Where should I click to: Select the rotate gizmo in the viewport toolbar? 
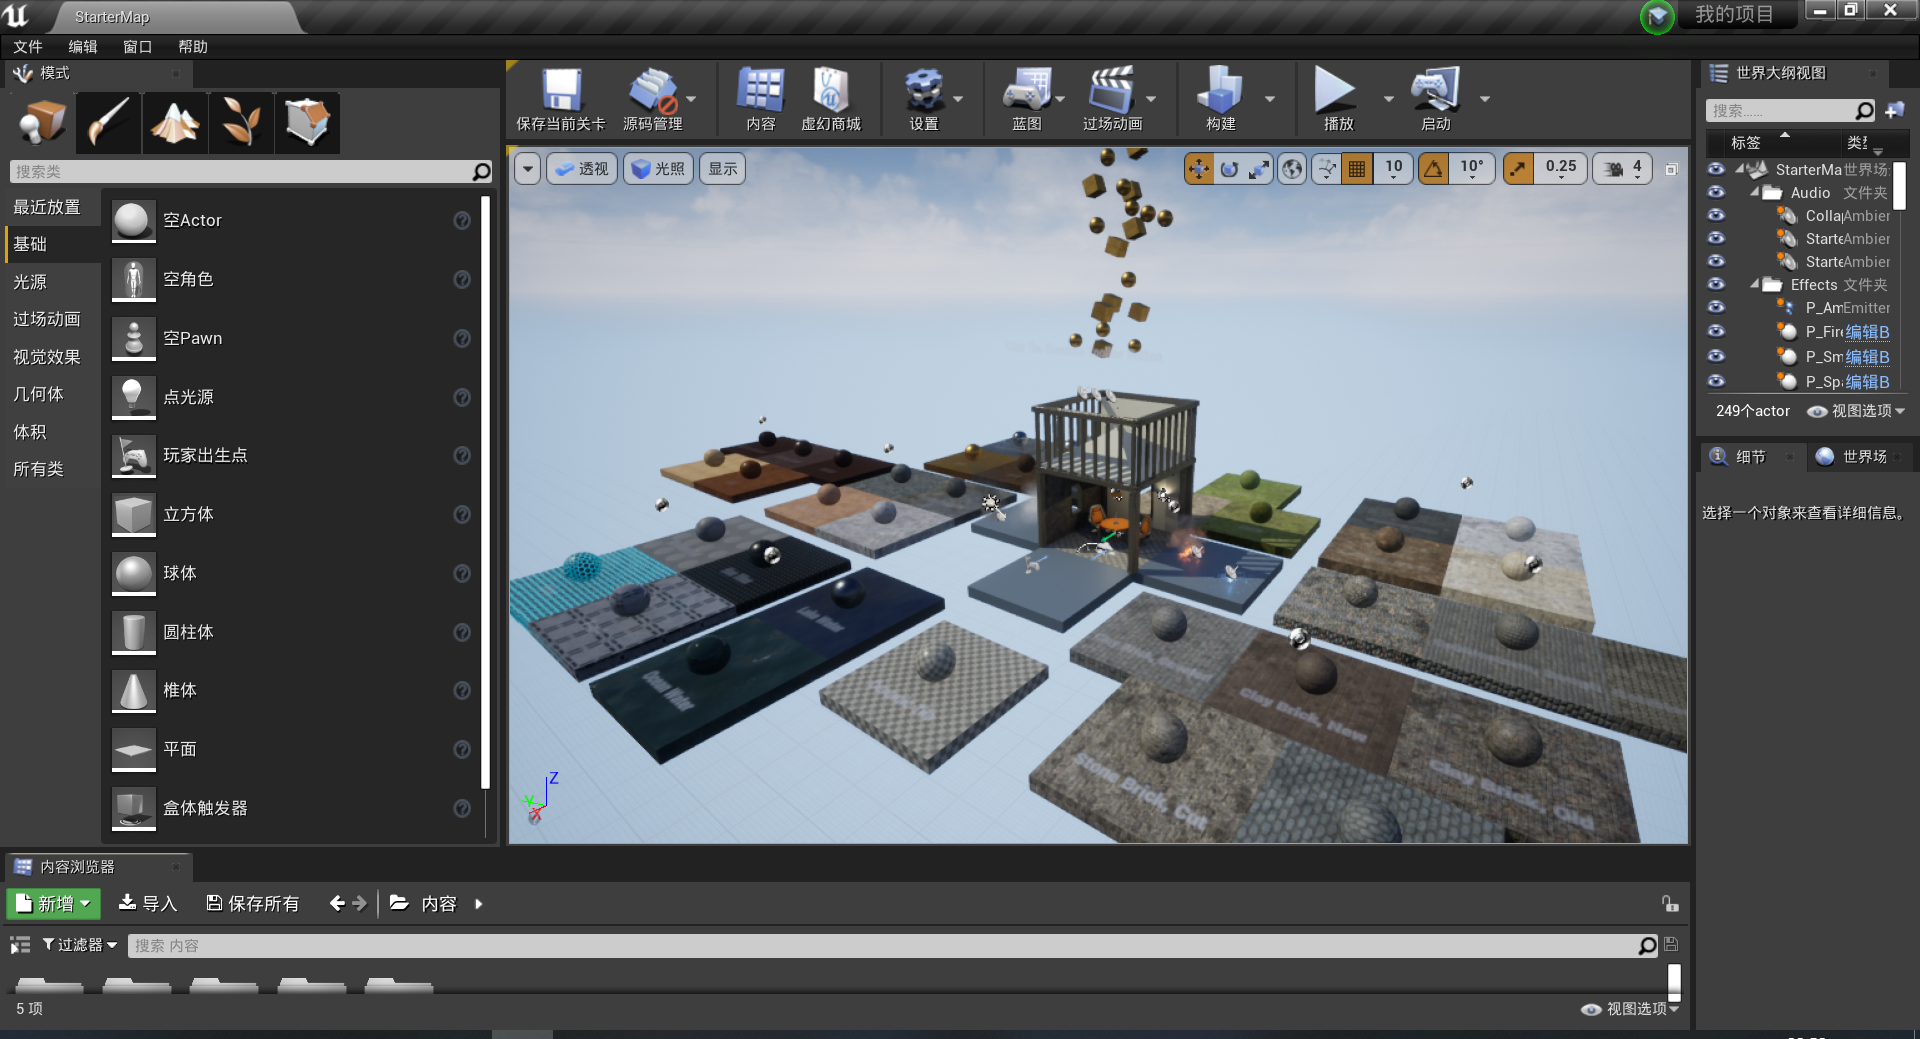tap(1229, 168)
